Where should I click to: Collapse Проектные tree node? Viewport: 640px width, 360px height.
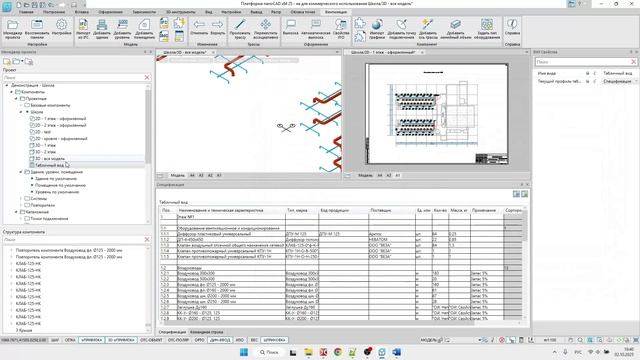click(16, 98)
